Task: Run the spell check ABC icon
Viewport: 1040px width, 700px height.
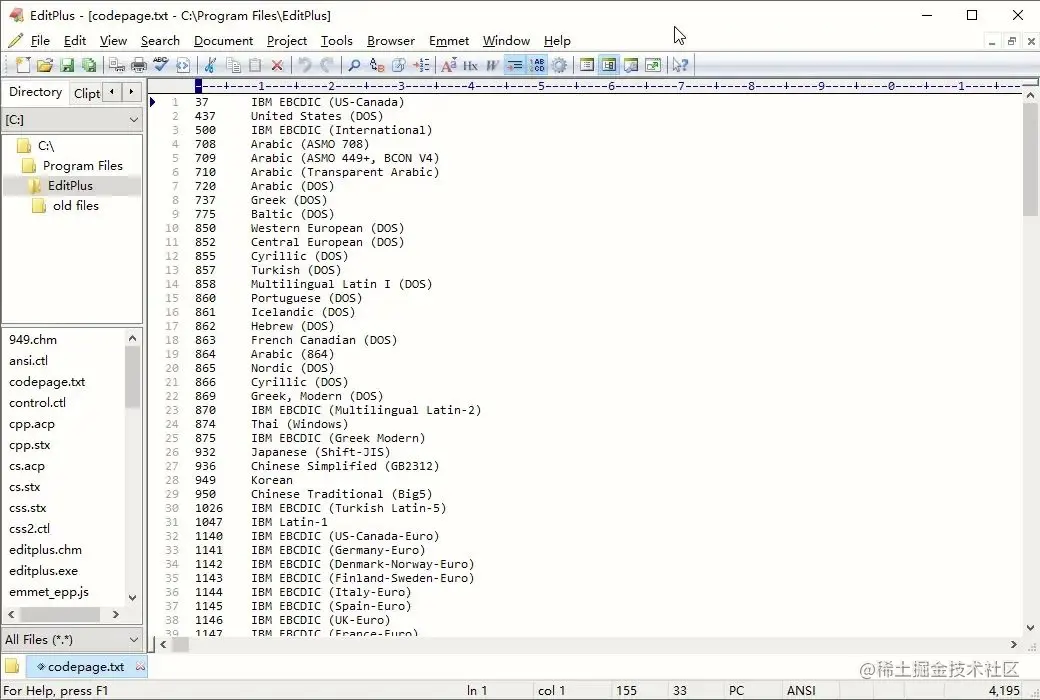Action: pos(161,65)
